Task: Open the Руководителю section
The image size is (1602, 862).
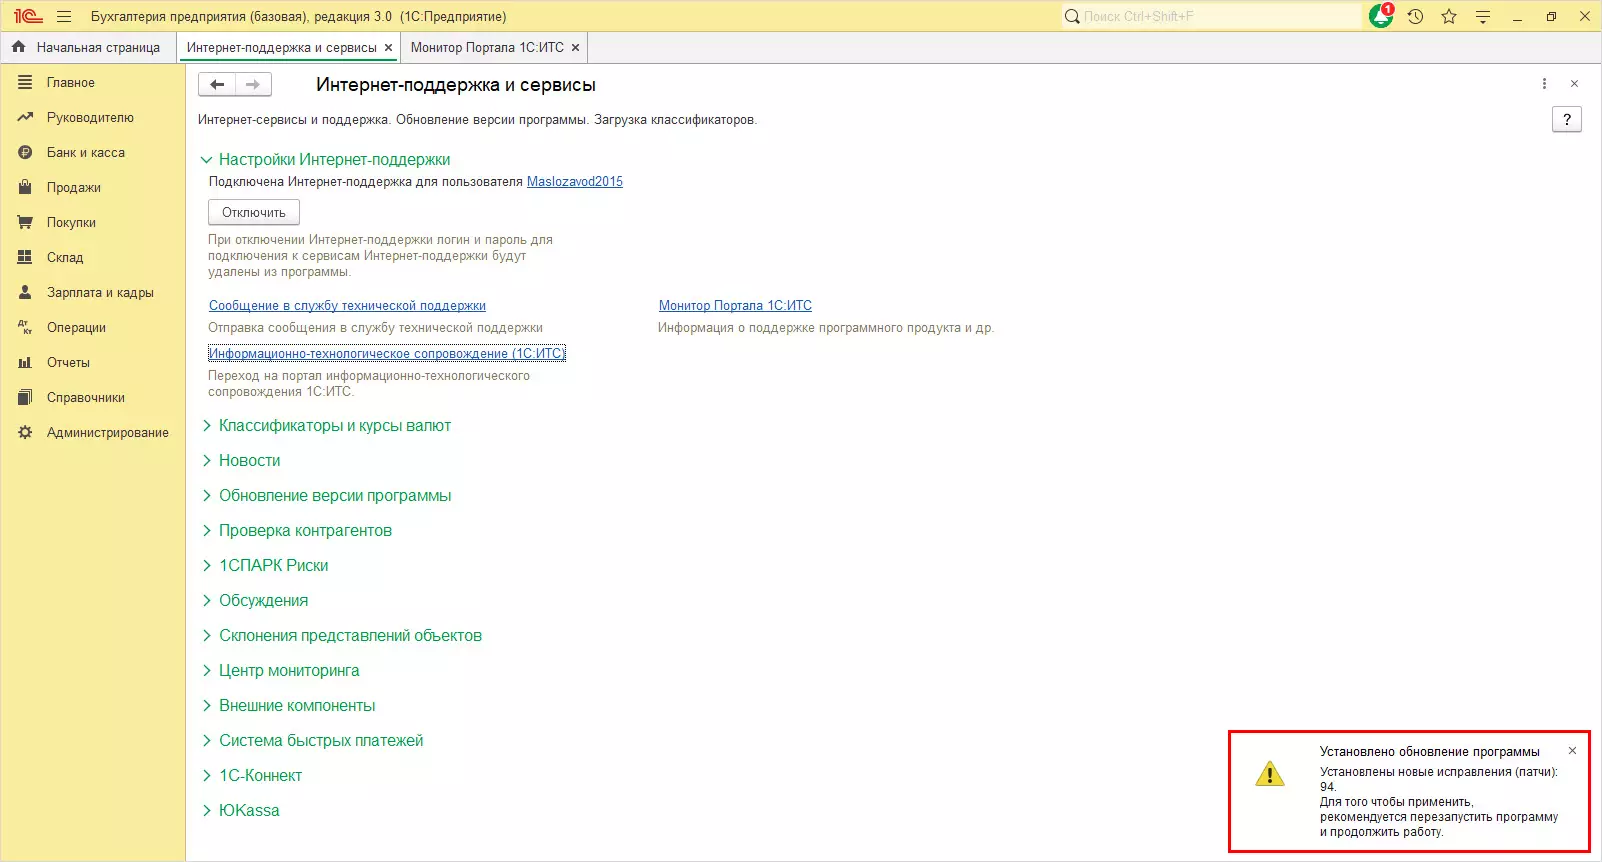Action: (x=90, y=118)
